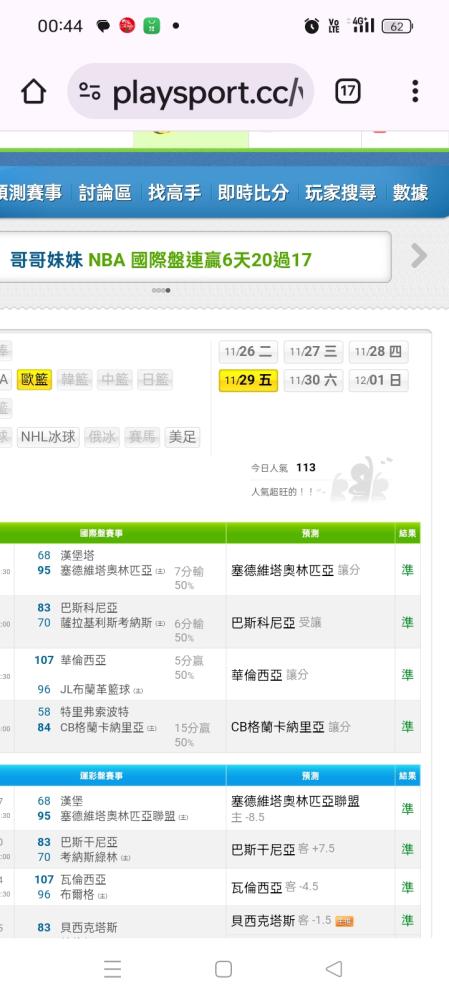
Task: Select the 歐籃 league tab
Action: coord(34,380)
